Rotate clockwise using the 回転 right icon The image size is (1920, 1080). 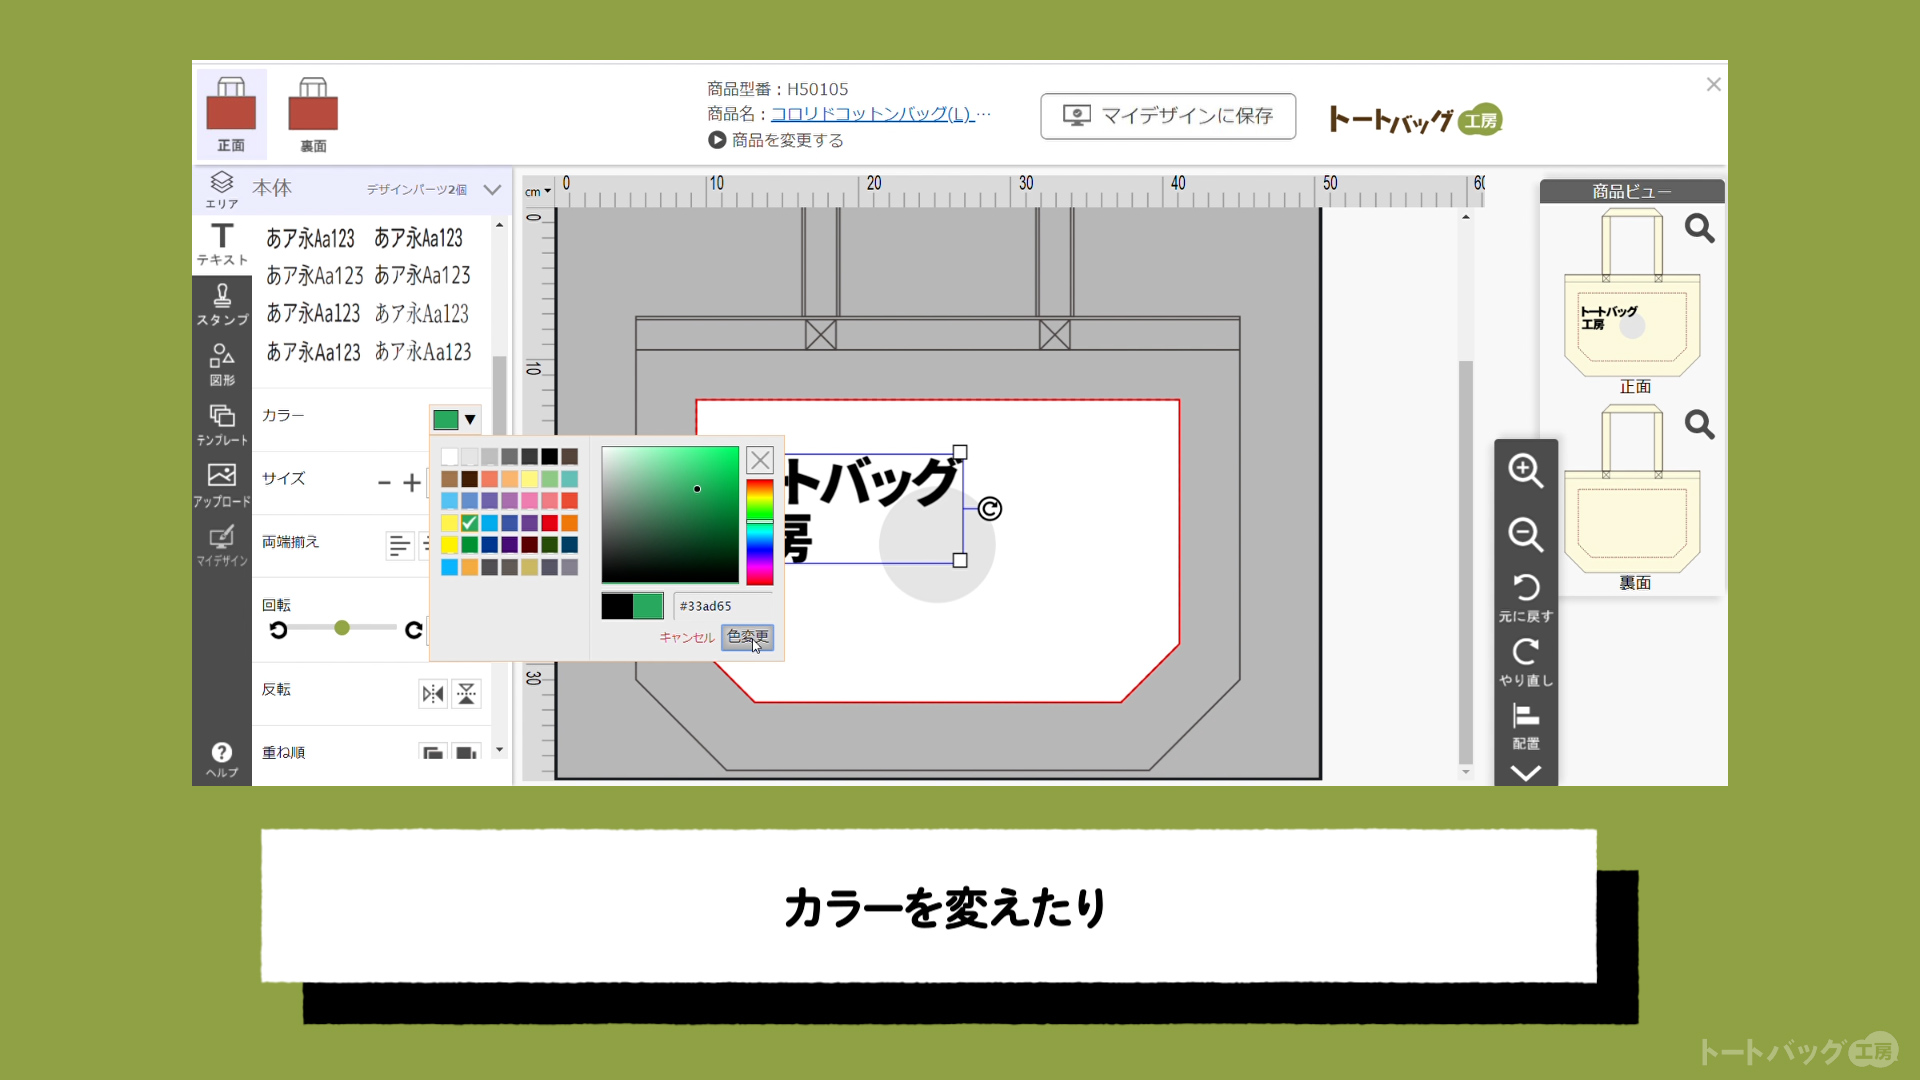413,629
